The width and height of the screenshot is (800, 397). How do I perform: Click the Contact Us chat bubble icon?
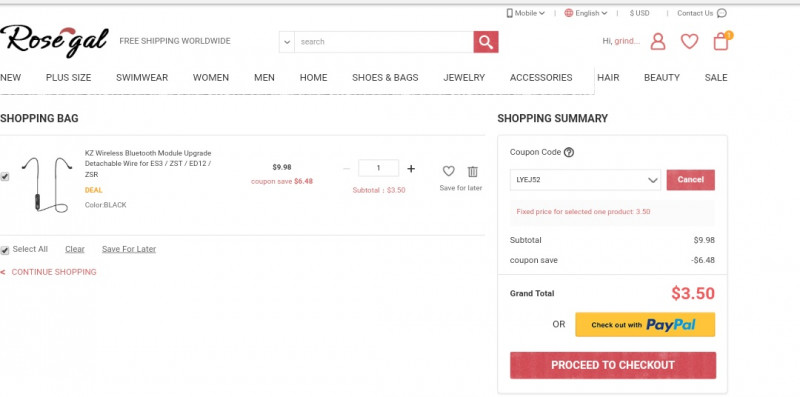click(721, 13)
